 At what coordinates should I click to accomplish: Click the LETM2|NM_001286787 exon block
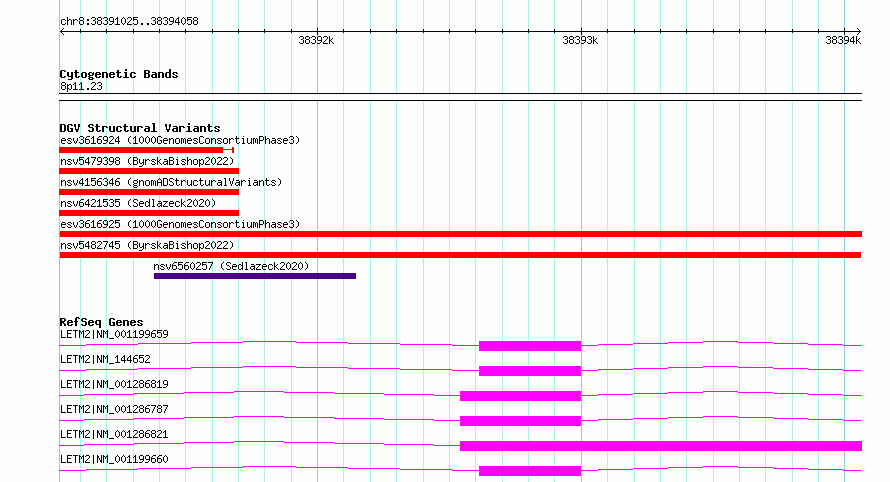(520, 421)
